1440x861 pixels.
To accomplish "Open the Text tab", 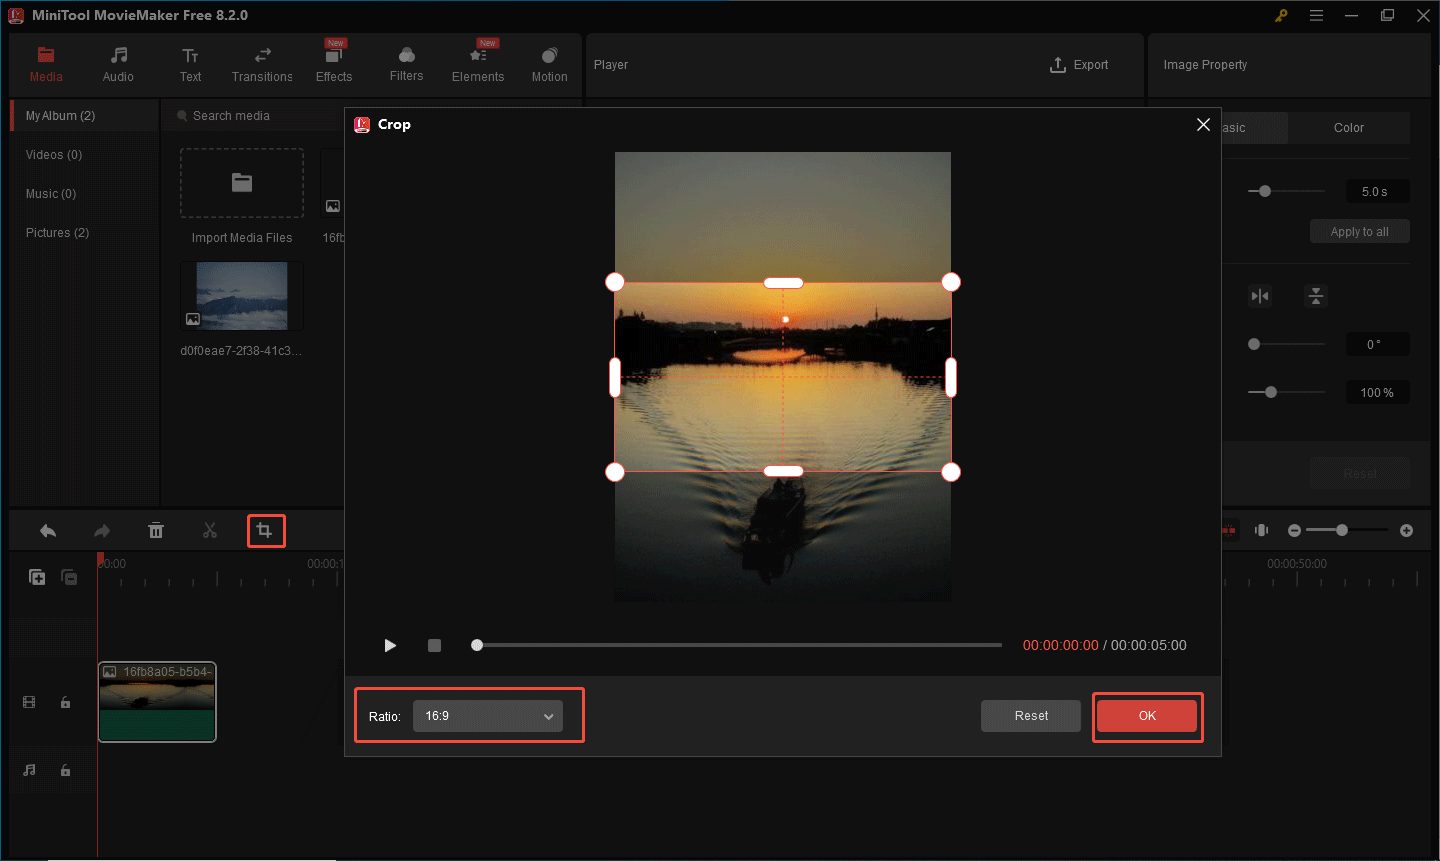I will coord(190,64).
